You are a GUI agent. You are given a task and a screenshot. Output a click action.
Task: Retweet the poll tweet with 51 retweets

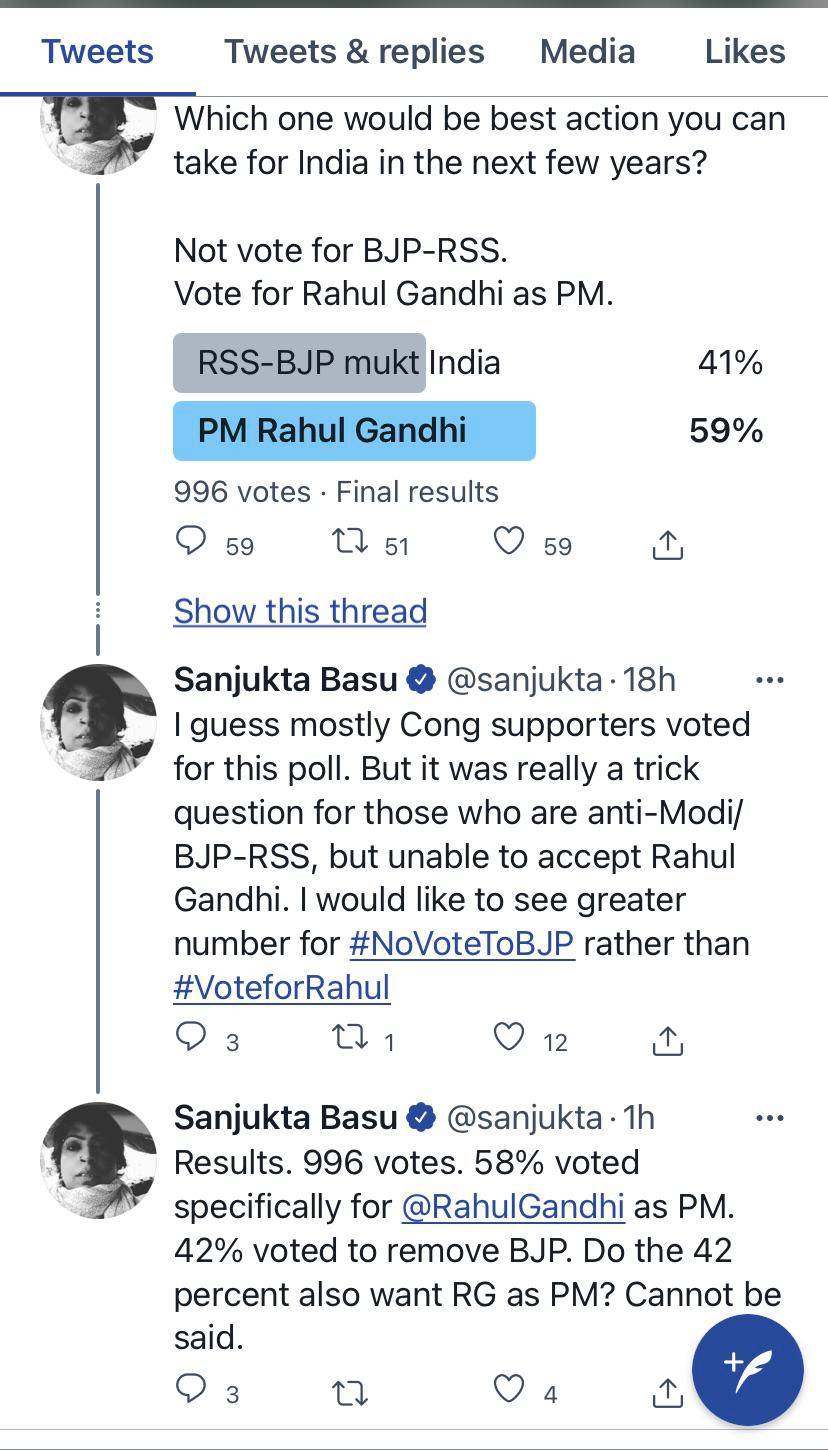[349, 542]
